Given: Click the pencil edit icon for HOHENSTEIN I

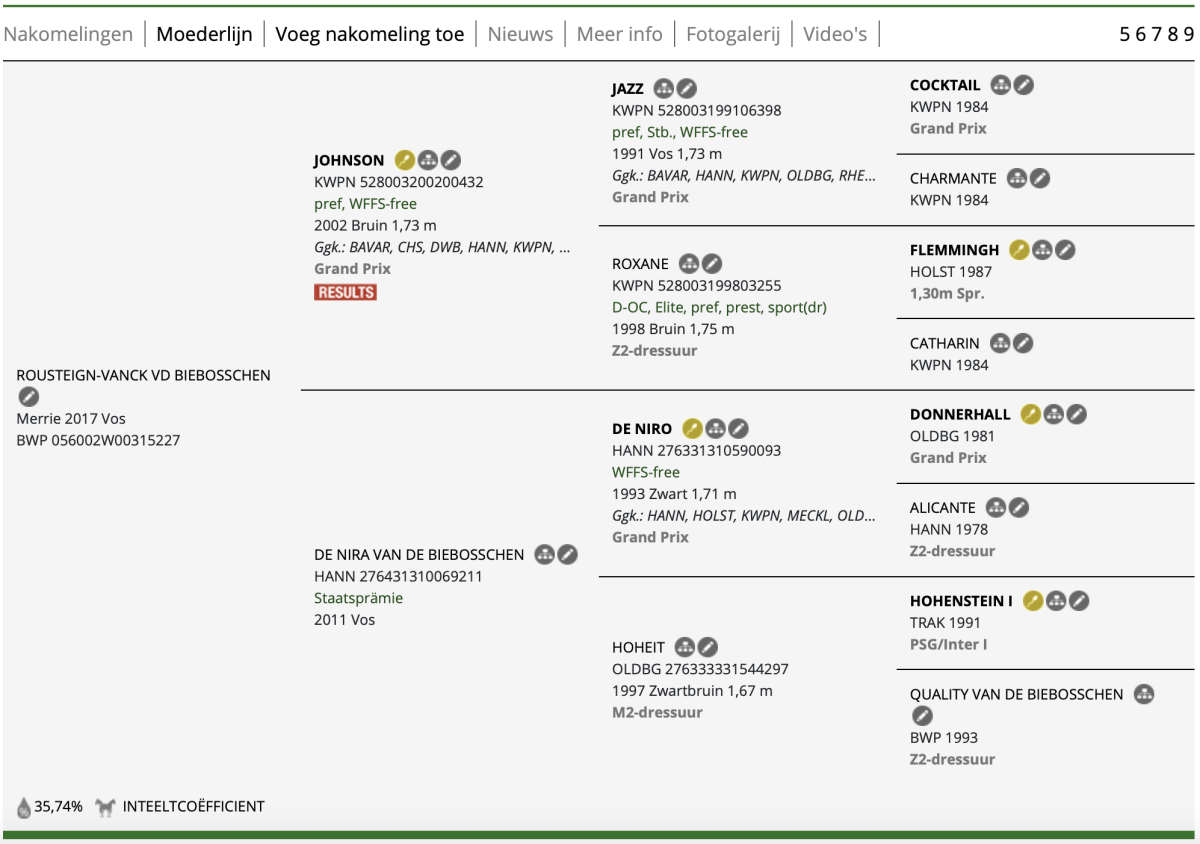Looking at the screenshot, I should 1079,601.
